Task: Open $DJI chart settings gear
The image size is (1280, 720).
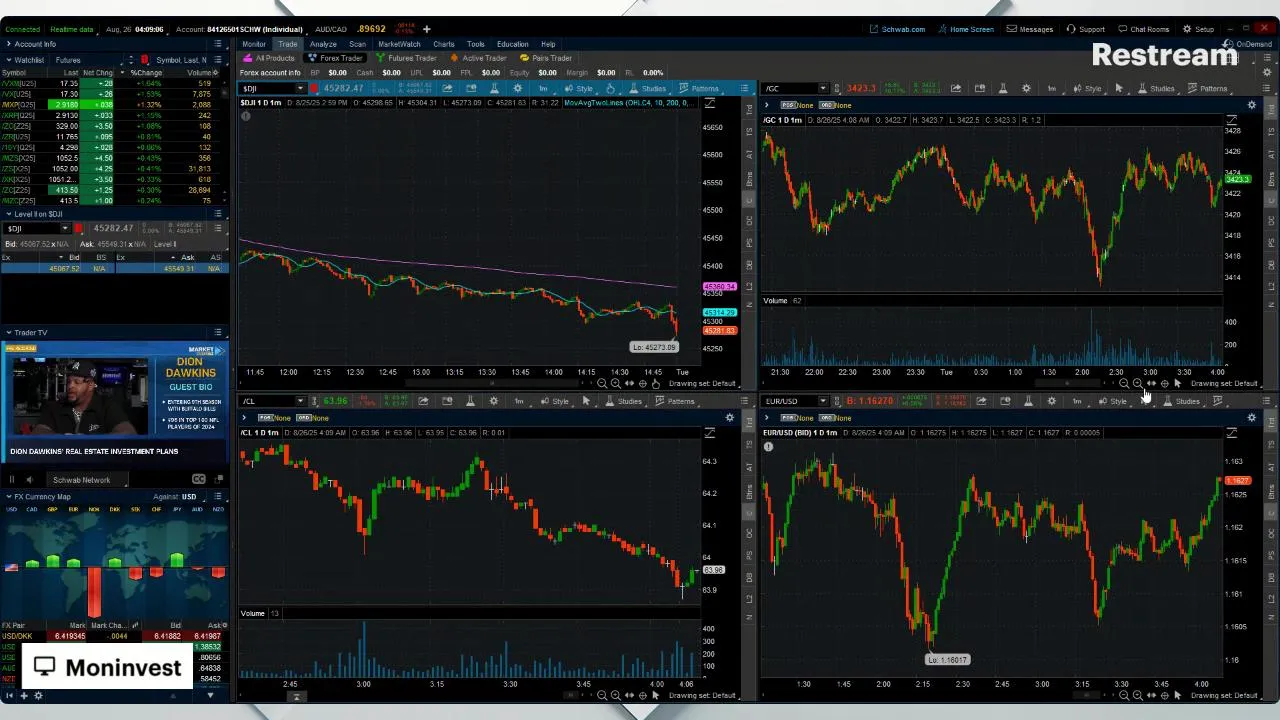Action: point(517,88)
